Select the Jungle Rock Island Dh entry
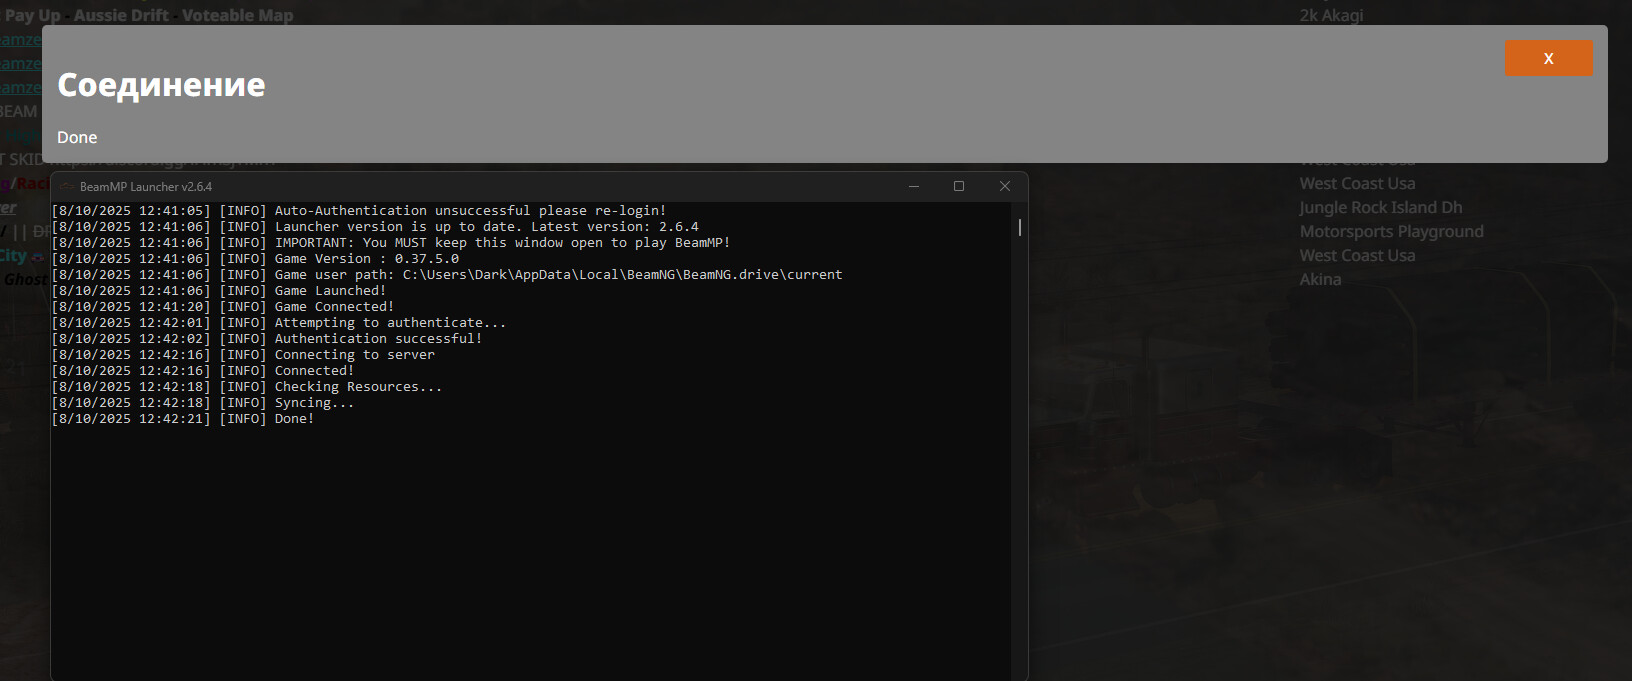 click(1380, 207)
